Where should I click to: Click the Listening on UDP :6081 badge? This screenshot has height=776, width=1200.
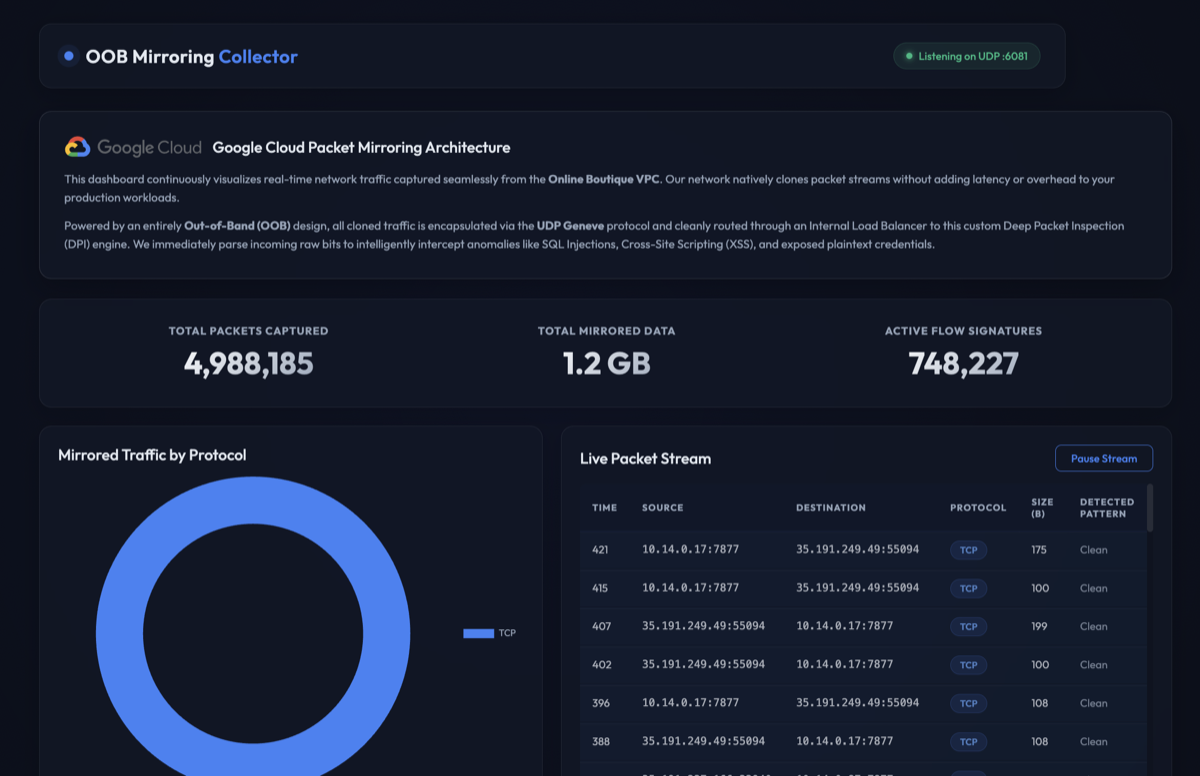pos(966,56)
